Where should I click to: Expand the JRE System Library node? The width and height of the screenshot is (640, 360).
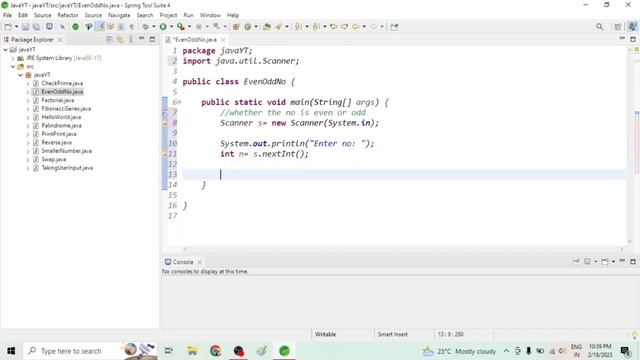pos(13,58)
